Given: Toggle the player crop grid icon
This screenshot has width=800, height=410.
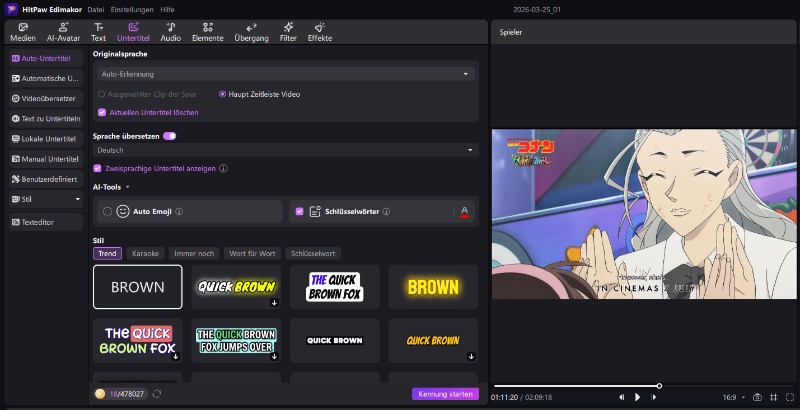Looking at the screenshot, I should (x=773, y=397).
